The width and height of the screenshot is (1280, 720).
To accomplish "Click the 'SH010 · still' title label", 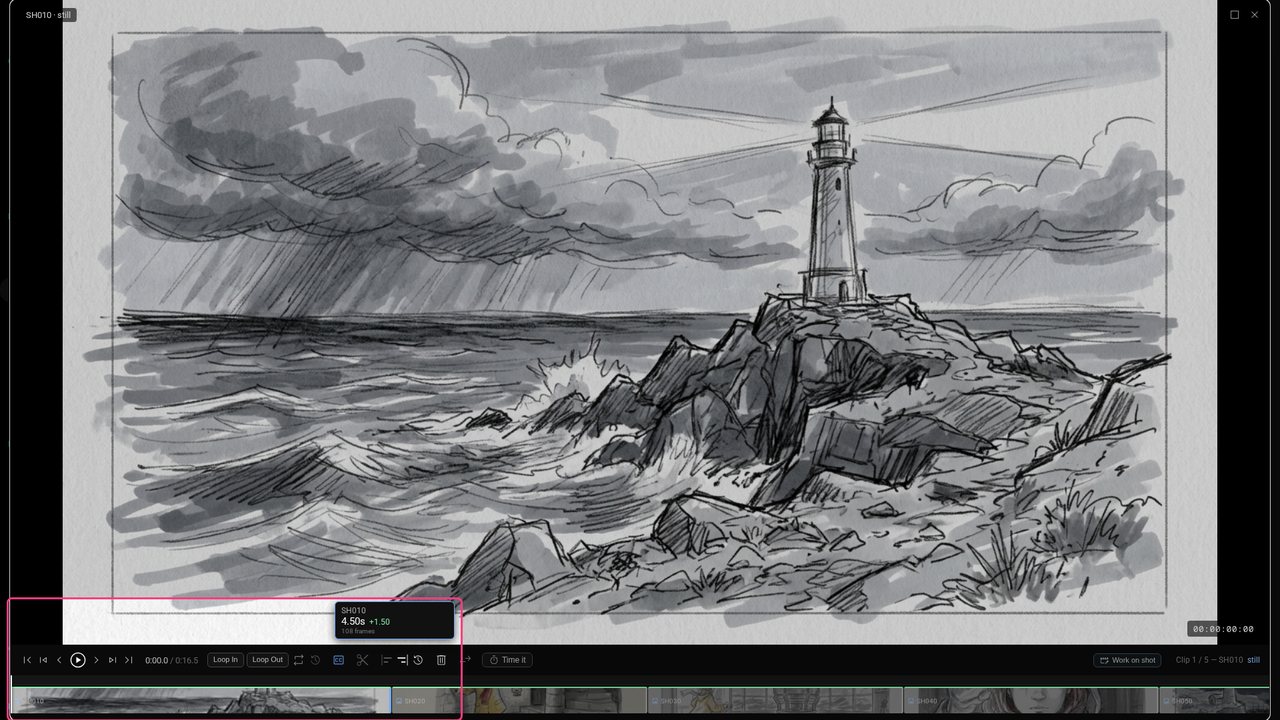I will 49,15.
